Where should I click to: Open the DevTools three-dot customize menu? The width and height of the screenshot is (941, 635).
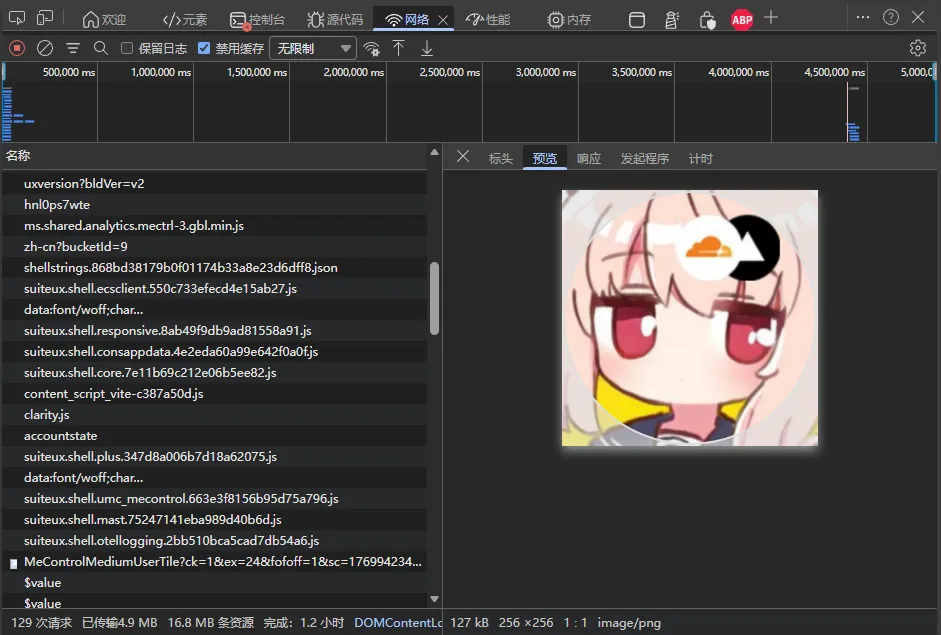coord(863,18)
